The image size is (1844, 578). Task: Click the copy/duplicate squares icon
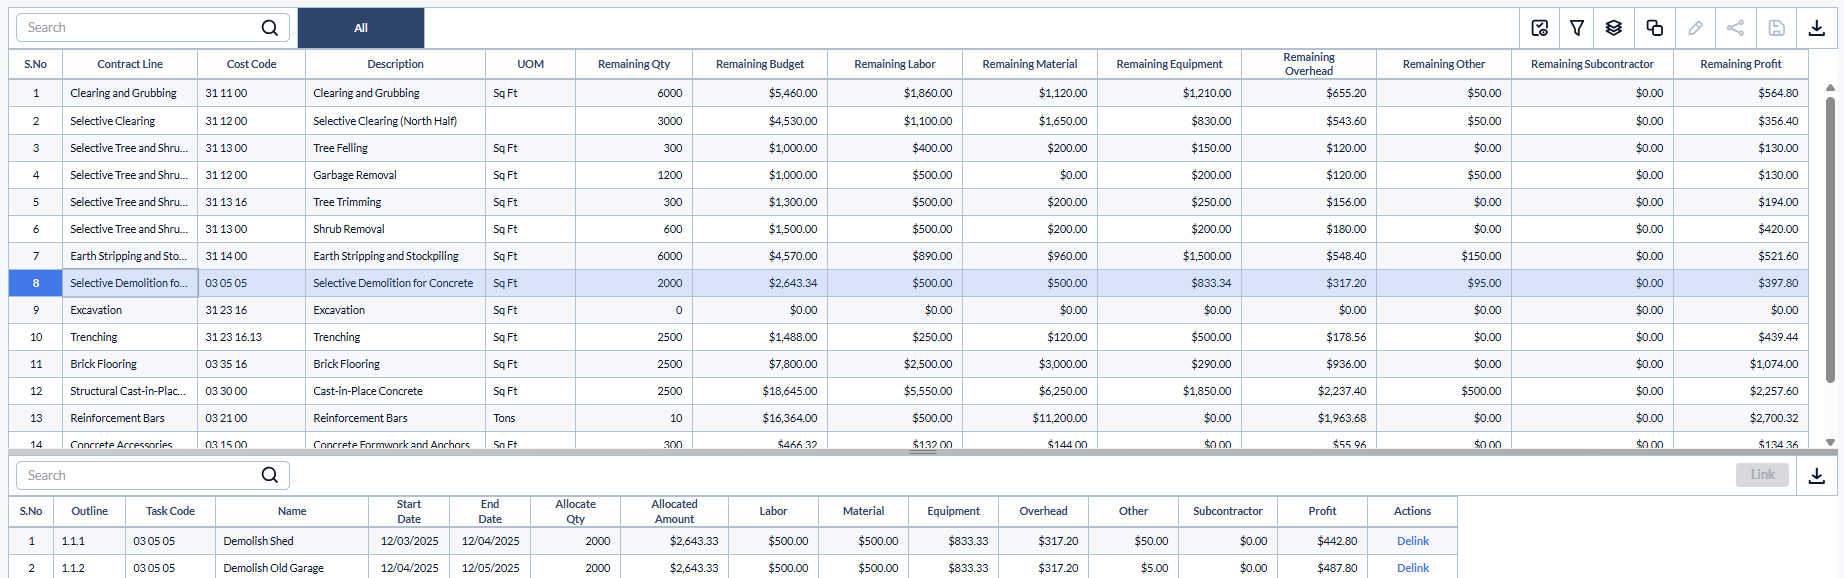click(1655, 28)
